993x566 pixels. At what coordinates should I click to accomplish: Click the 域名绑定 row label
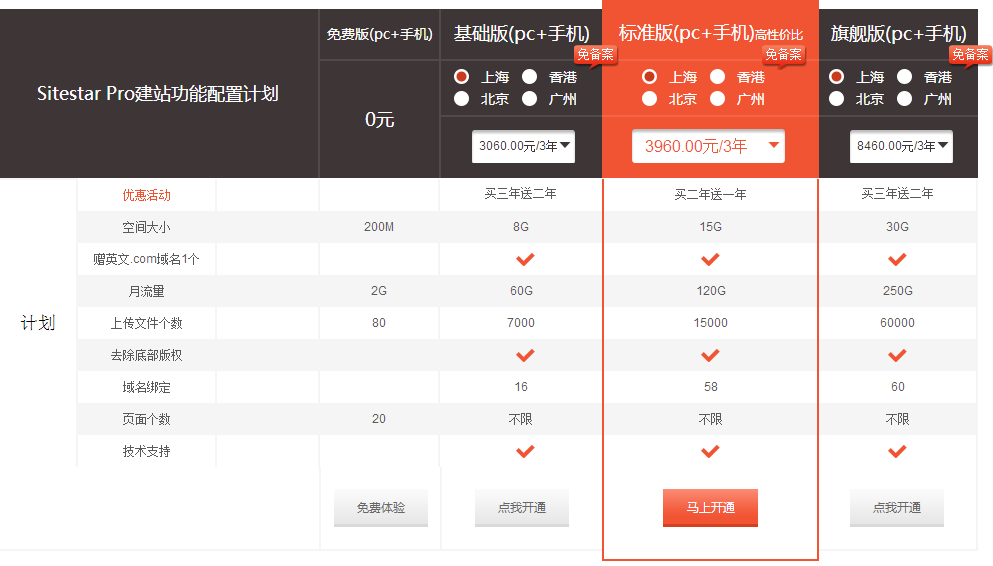click(x=146, y=387)
